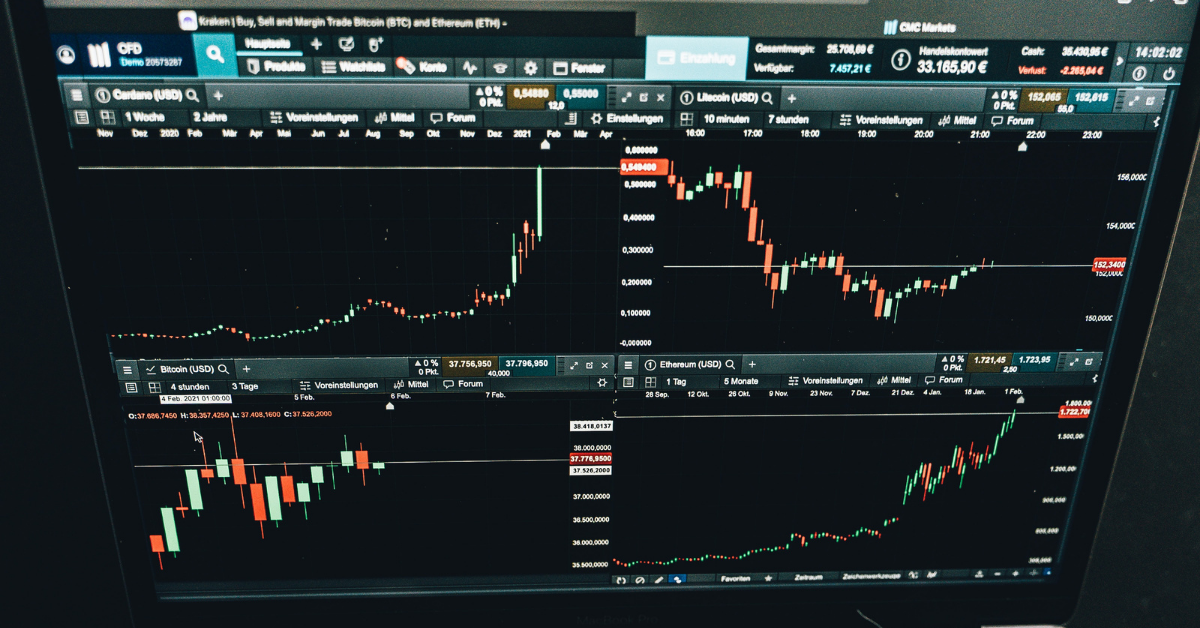Open Cardano interval dropdown '1 Woche'
Viewport: 1200px width, 628px height.
point(143,117)
